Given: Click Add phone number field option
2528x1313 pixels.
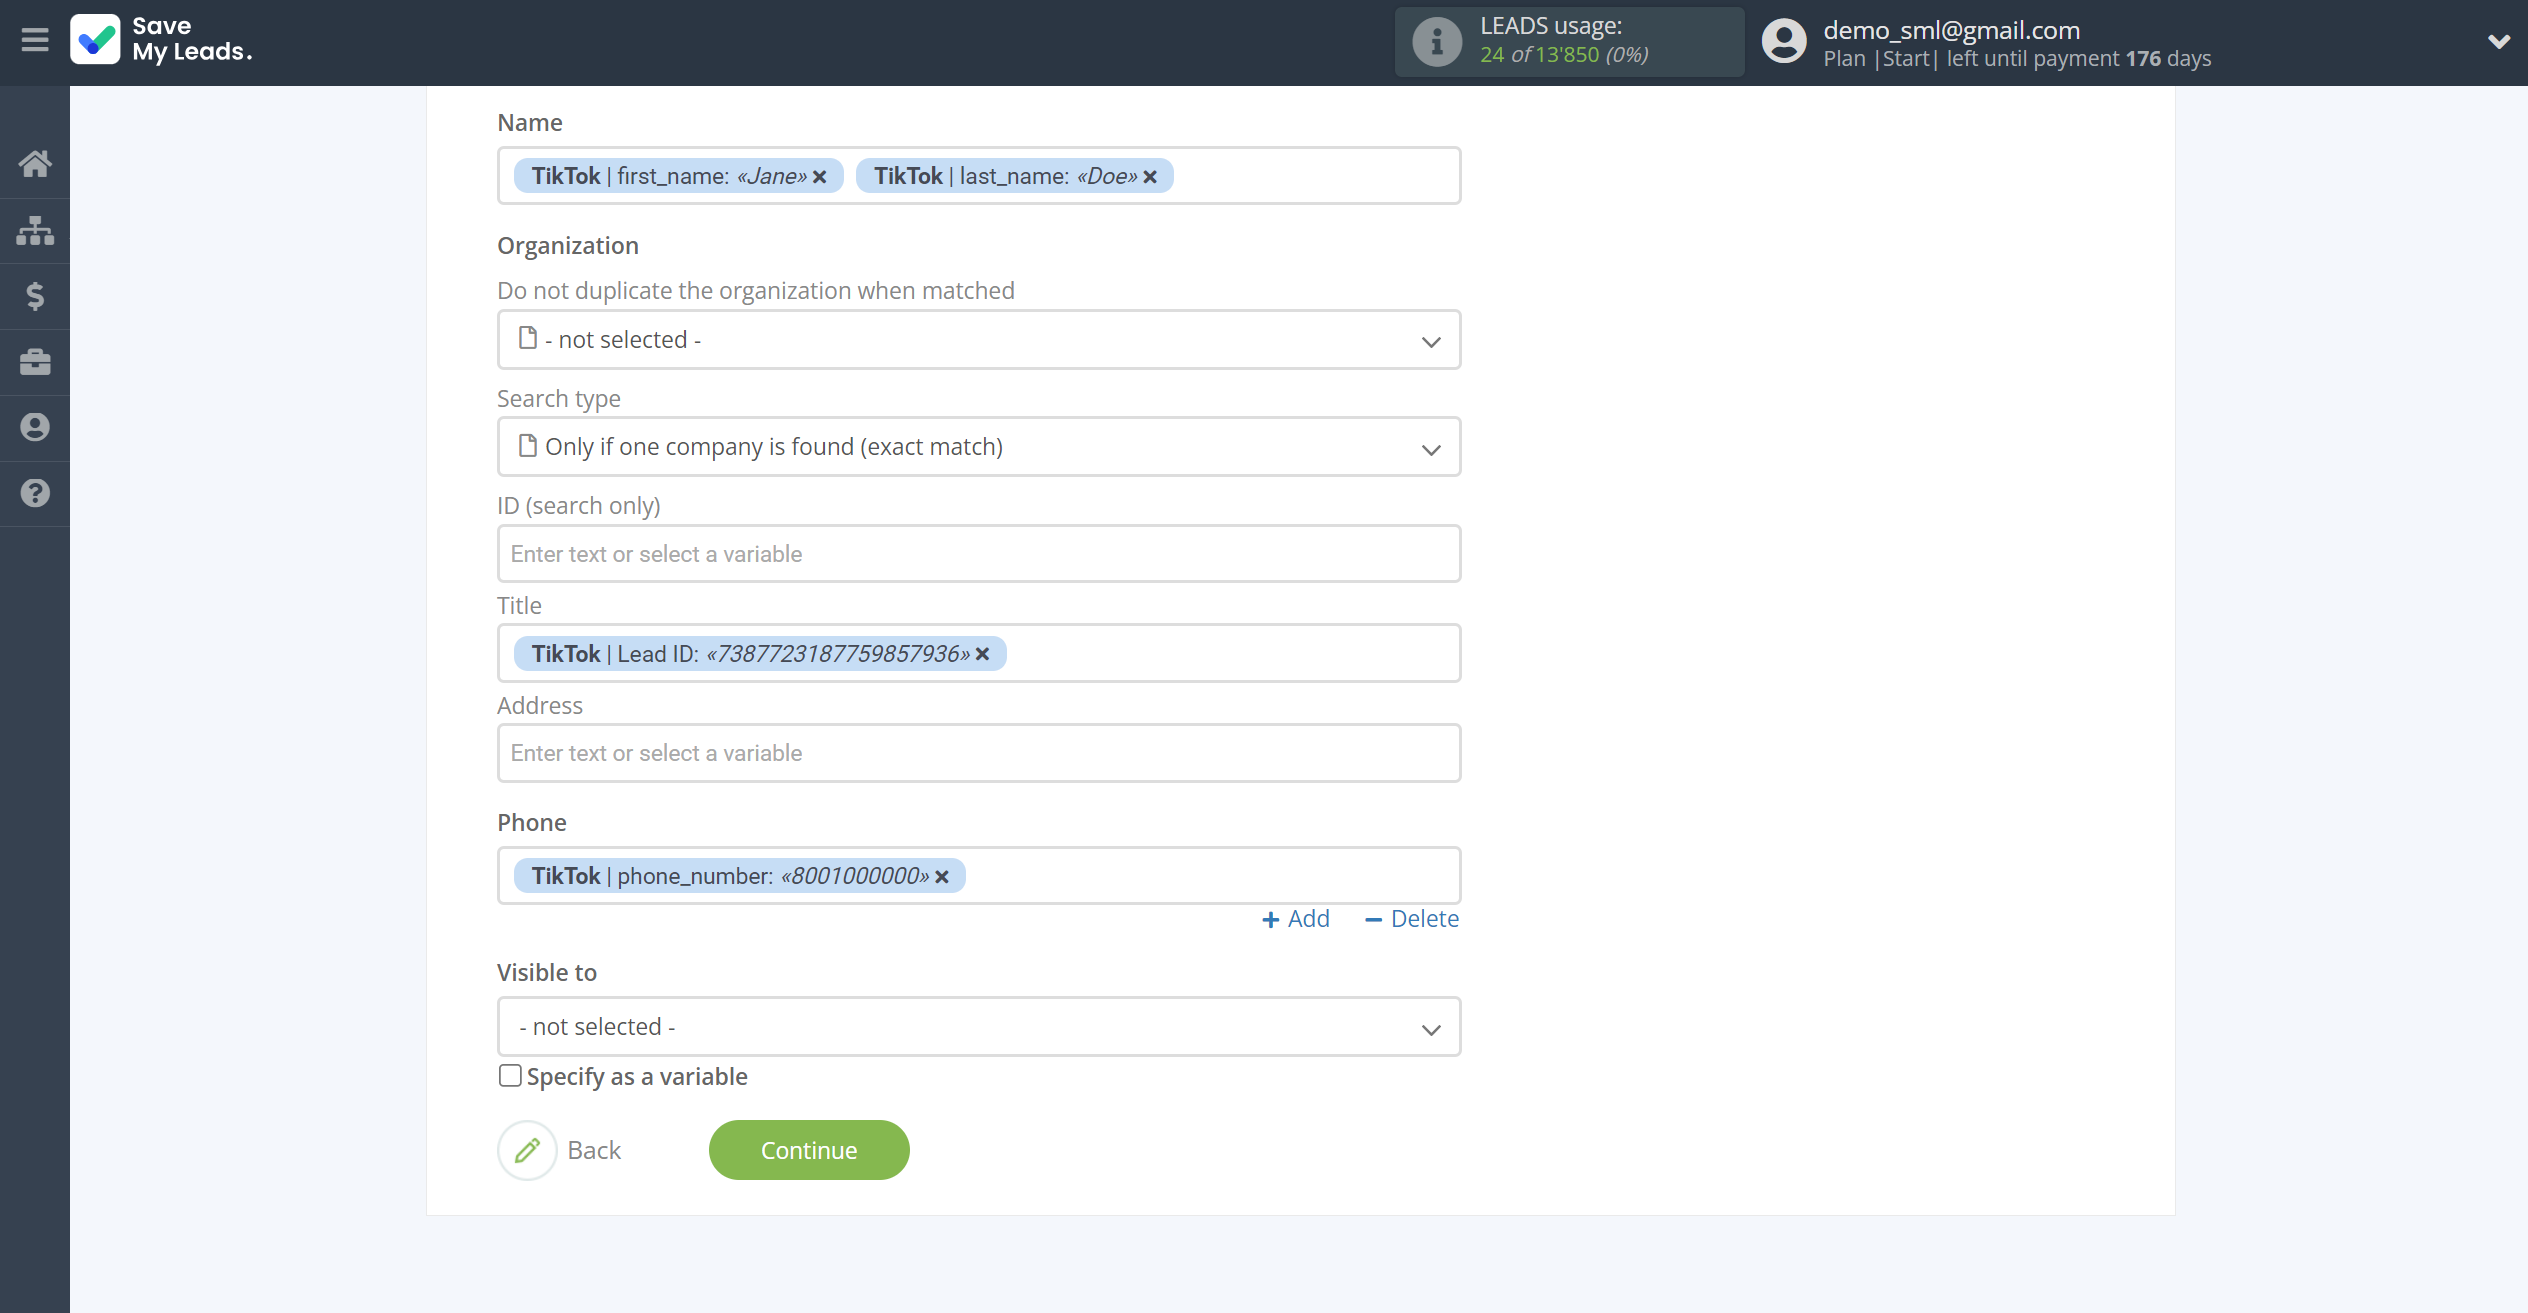Looking at the screenshot, I should tap(1296, 918).
